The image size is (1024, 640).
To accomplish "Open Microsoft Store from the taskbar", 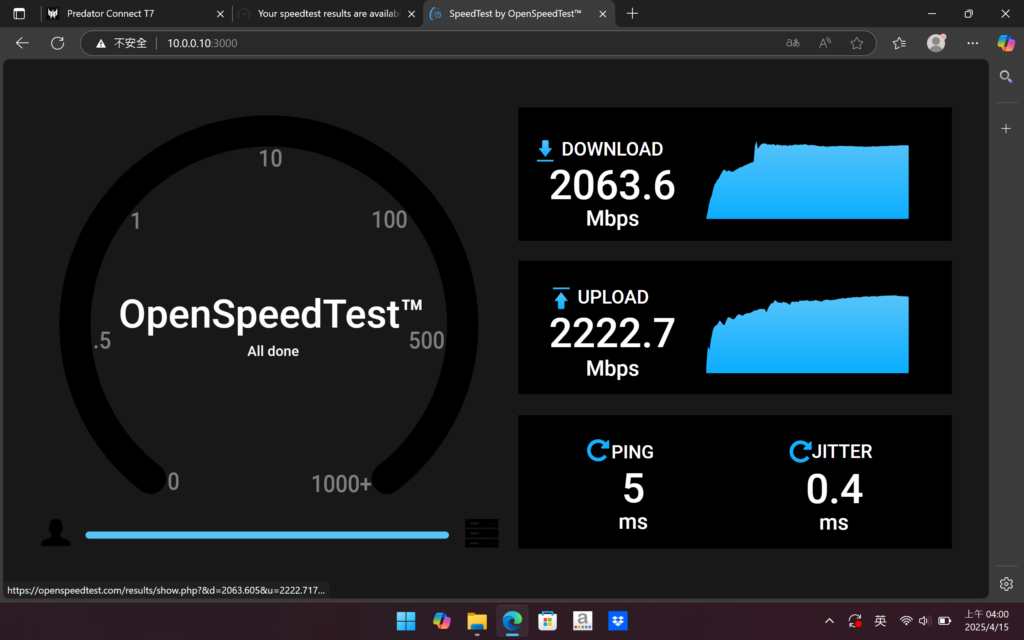I will (x=547, y=620).
